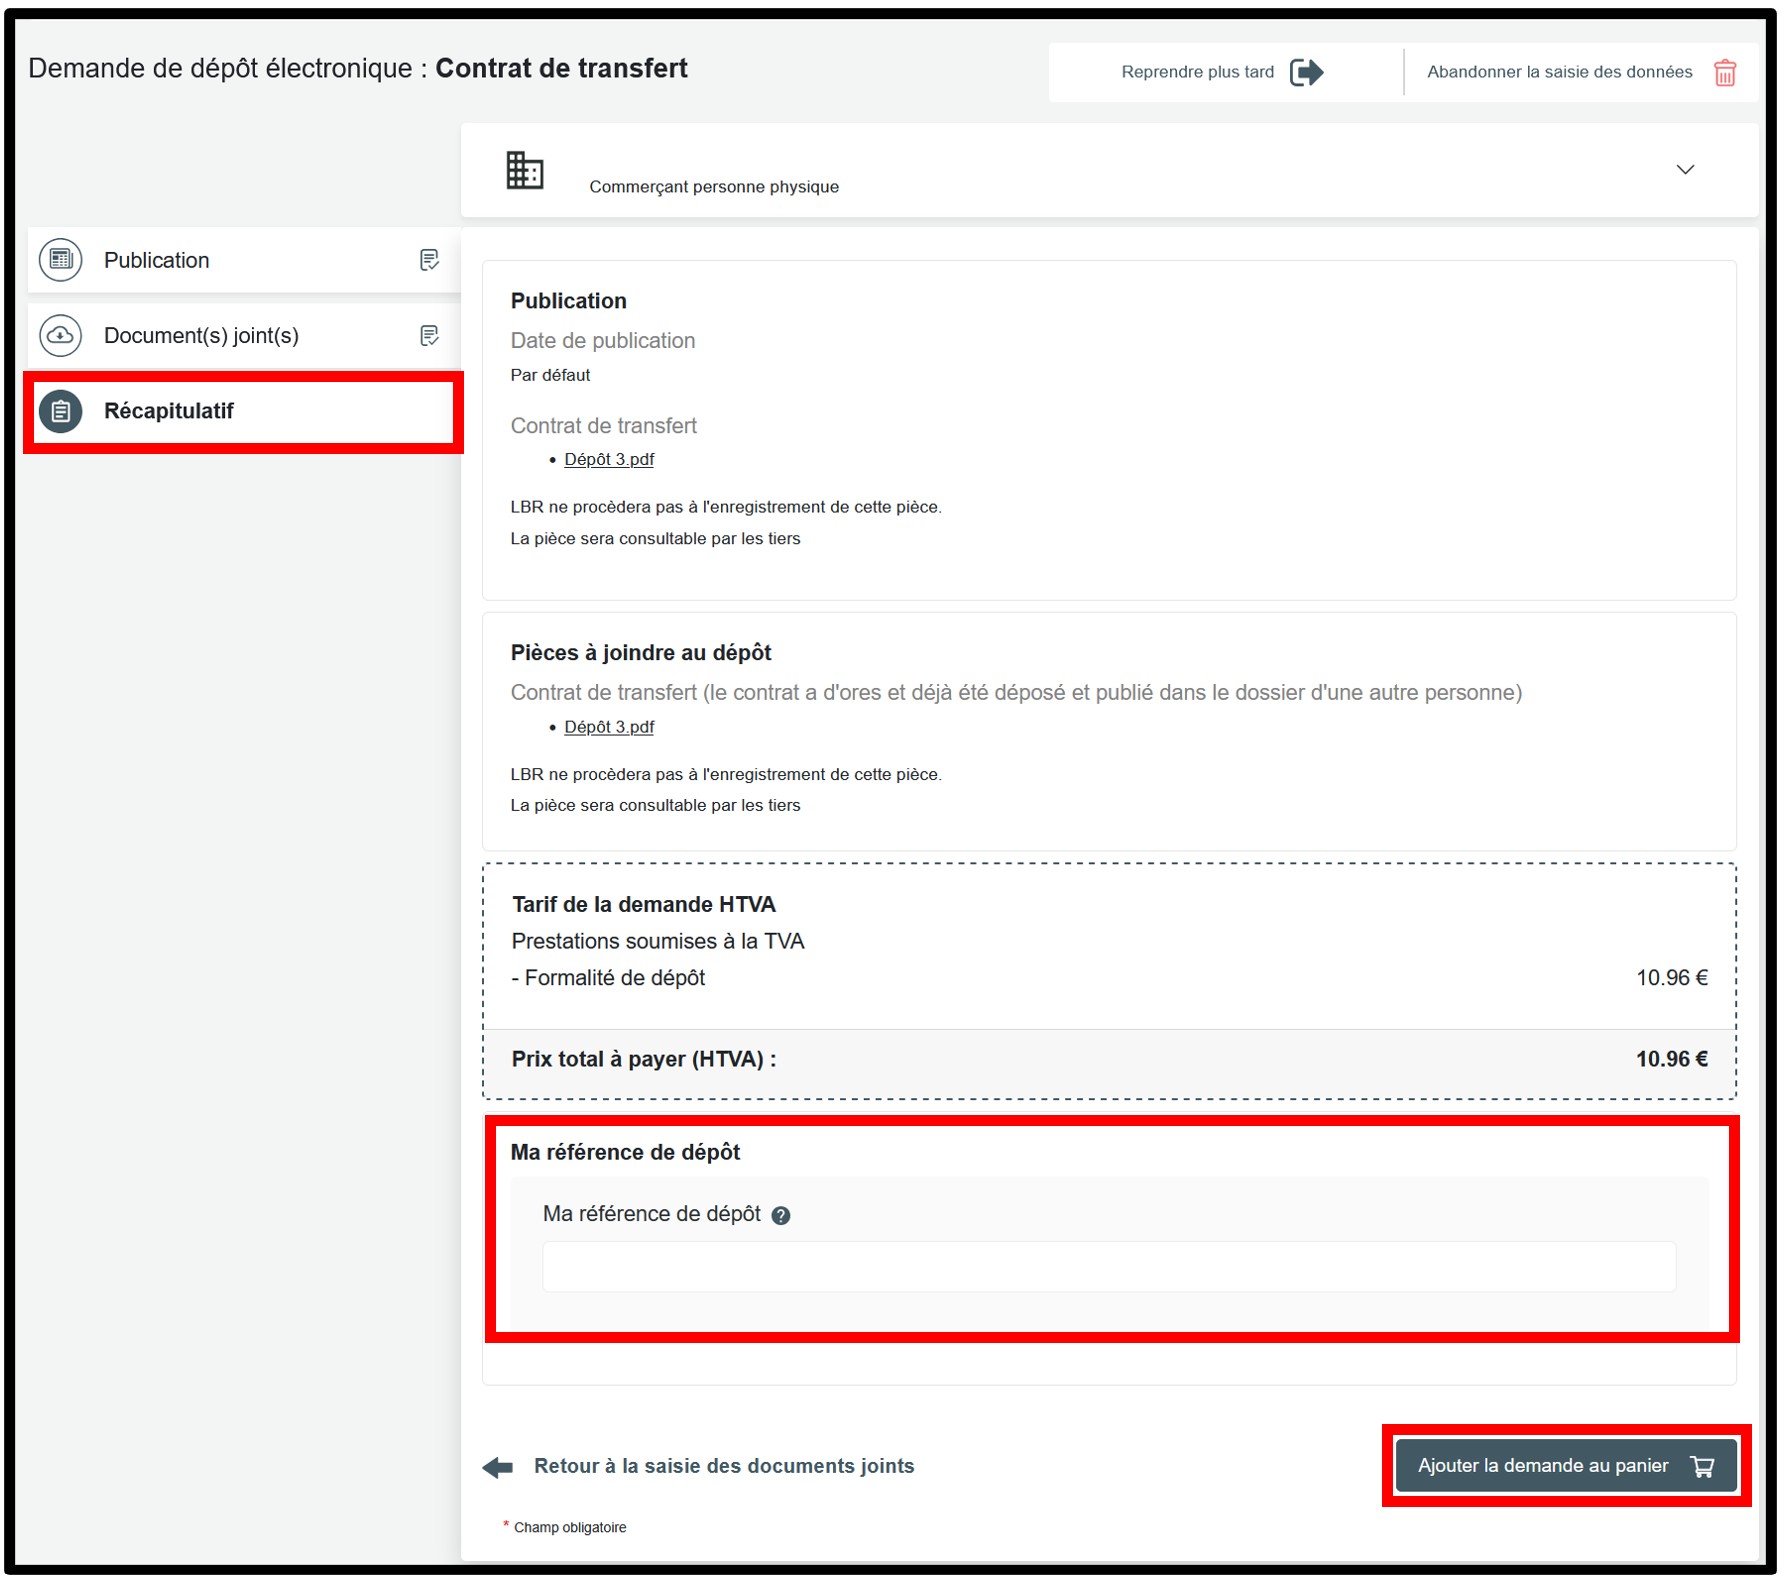The image size is (1786, 1579).
Task: Click the exit arrow icon beside Reprendre plus tard
Action: (x=1306, y=72)
